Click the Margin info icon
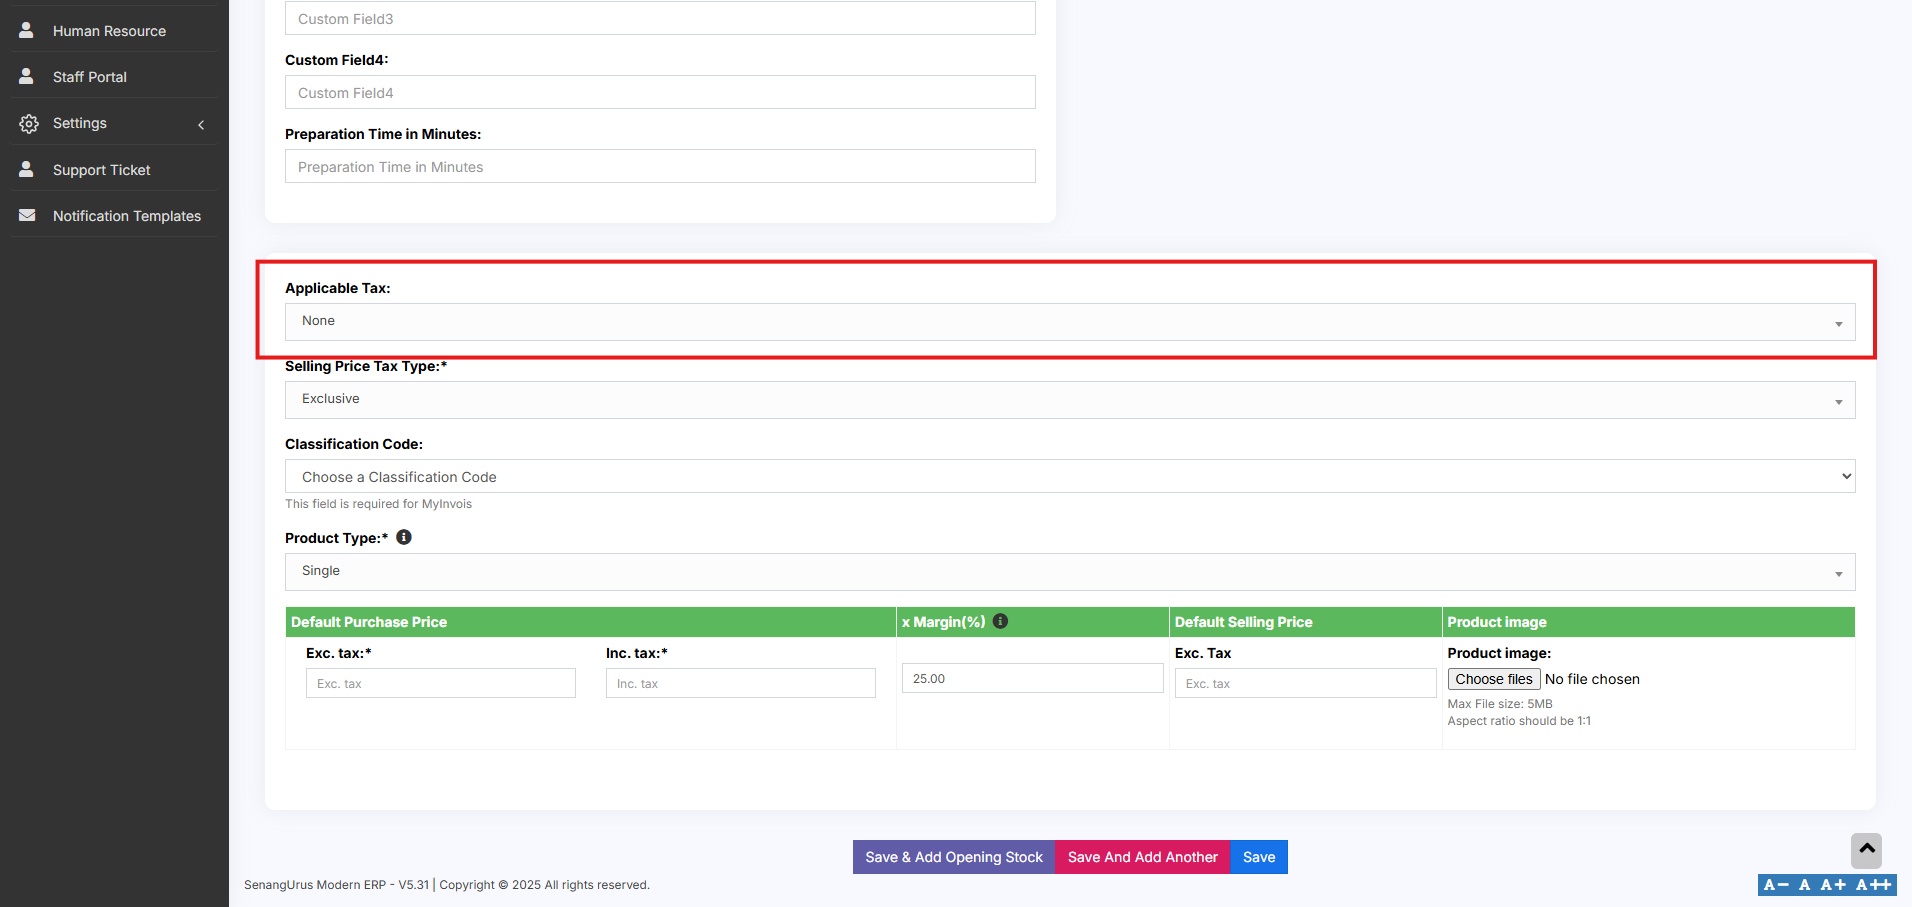1912x907 pixels. (x=1000, y=621)
